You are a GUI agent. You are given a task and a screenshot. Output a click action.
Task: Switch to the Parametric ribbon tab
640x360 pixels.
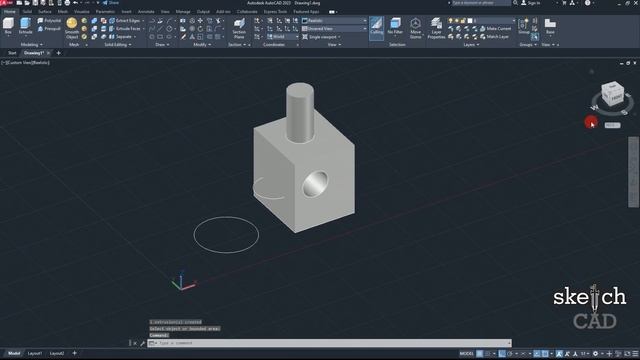pyautogui.click(x=105, y=12)
